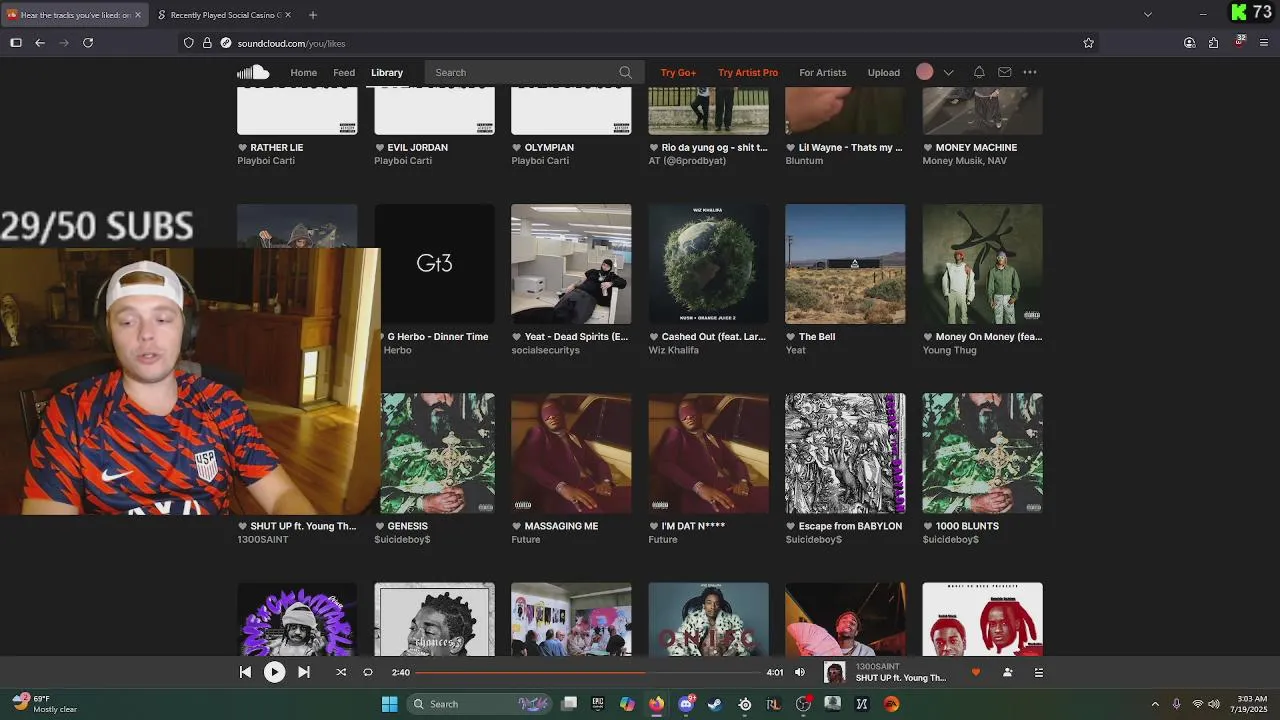Mute the volume speaker icon
The width and height of the screenshot is (1280, 720).
[799, 672]
